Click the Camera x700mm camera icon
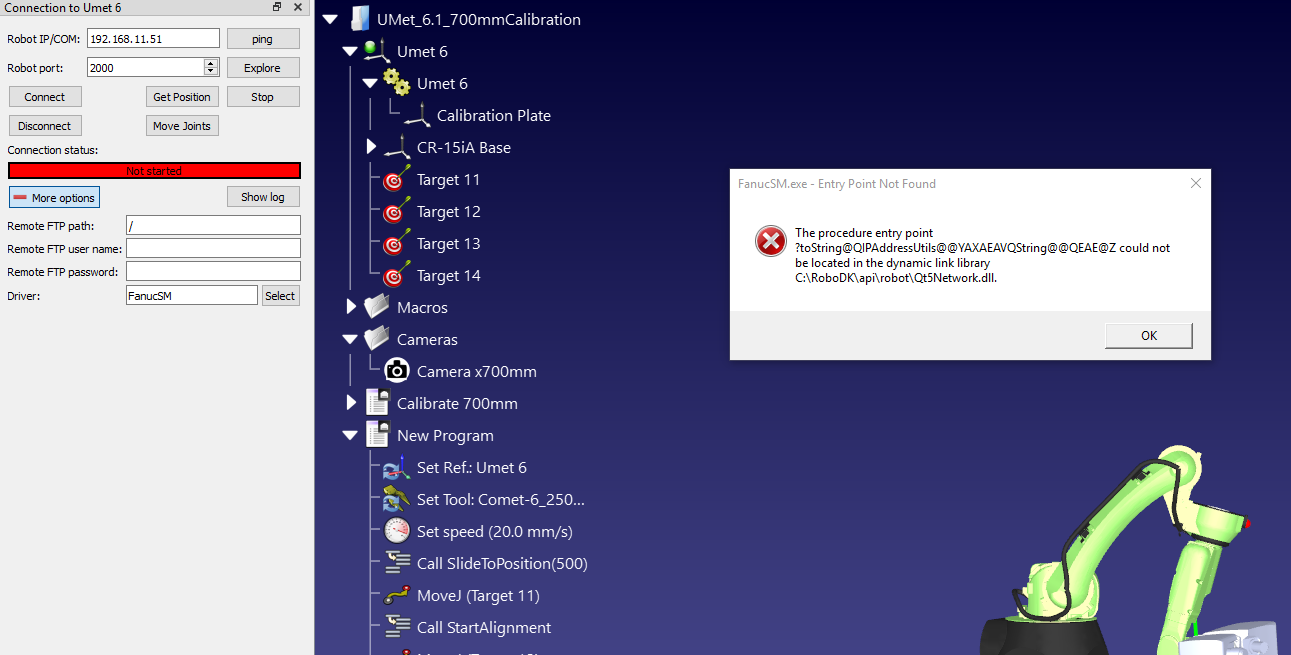Image resolution: width=1291 pixels, height=655 pixels. click(x=397, y=371)
